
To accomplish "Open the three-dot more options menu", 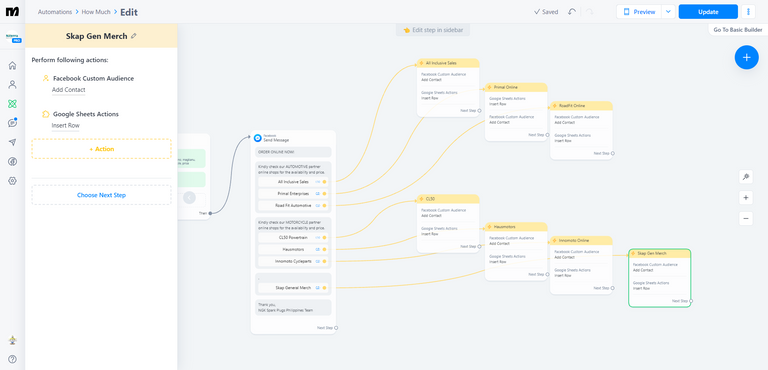I will pos(748,12).
